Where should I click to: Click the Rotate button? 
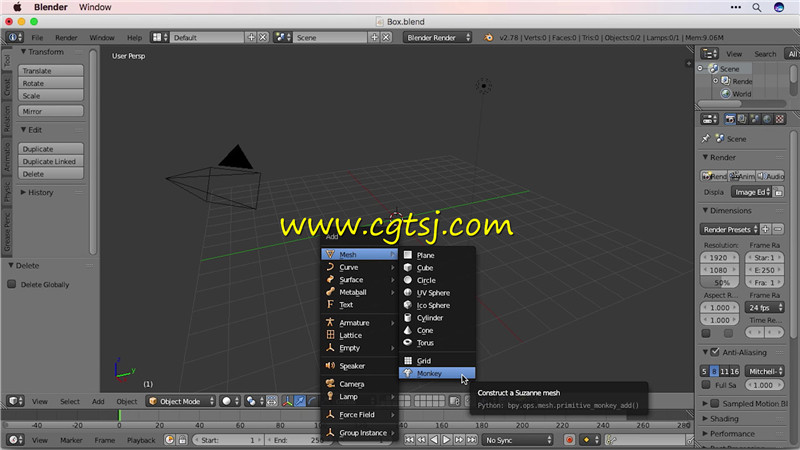(51, 83)
